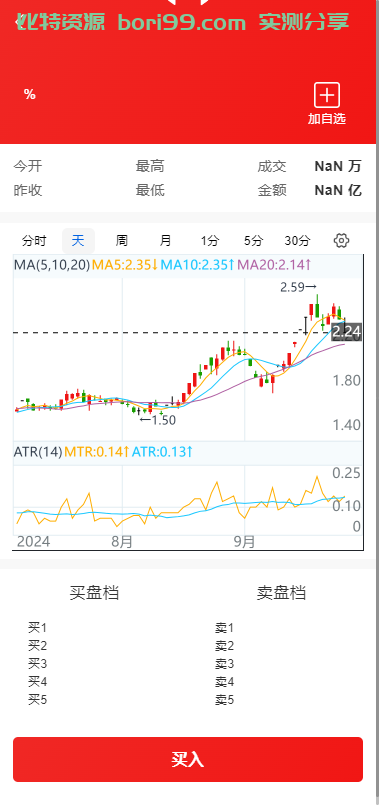The width and height of the screenshot is (379, 805).
Task: Select the 月 monthly chart tab
Action: click(x=165, y=241)
